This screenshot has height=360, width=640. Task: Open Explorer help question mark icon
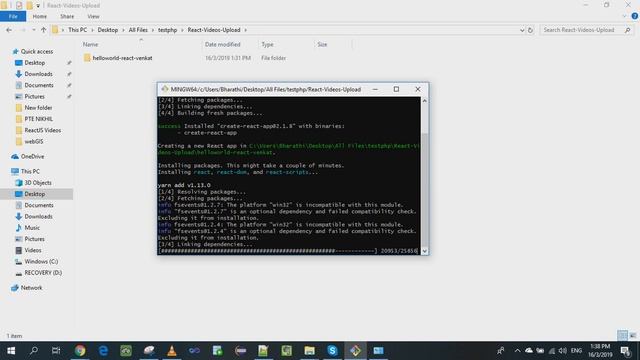635,16
